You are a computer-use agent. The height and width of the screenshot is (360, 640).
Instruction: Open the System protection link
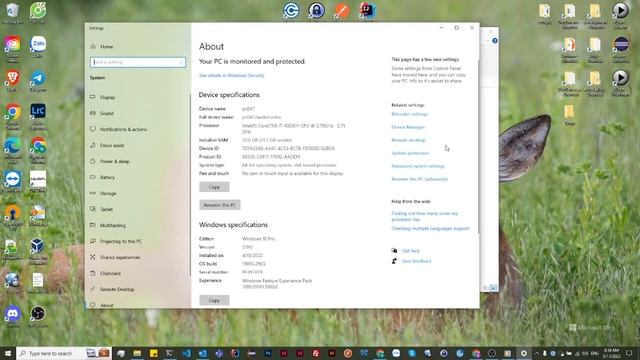[410, 153]
